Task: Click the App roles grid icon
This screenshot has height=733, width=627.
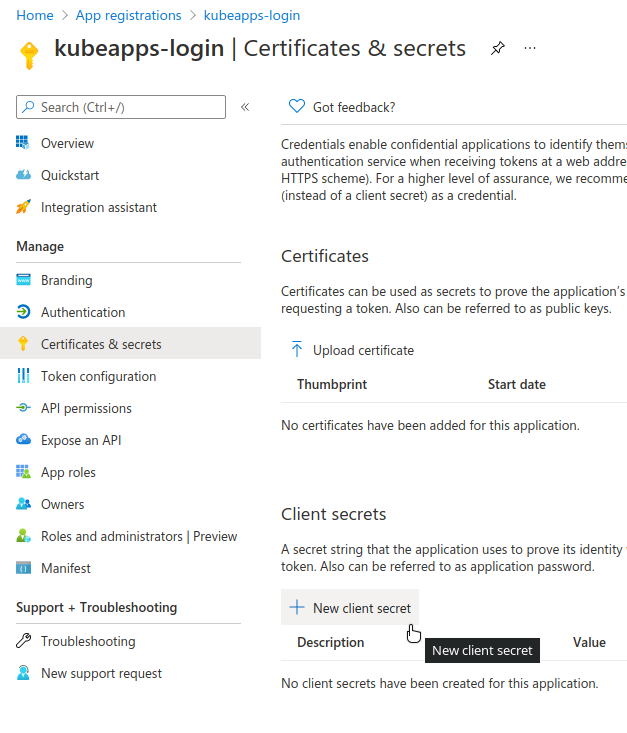Action: 23,472
